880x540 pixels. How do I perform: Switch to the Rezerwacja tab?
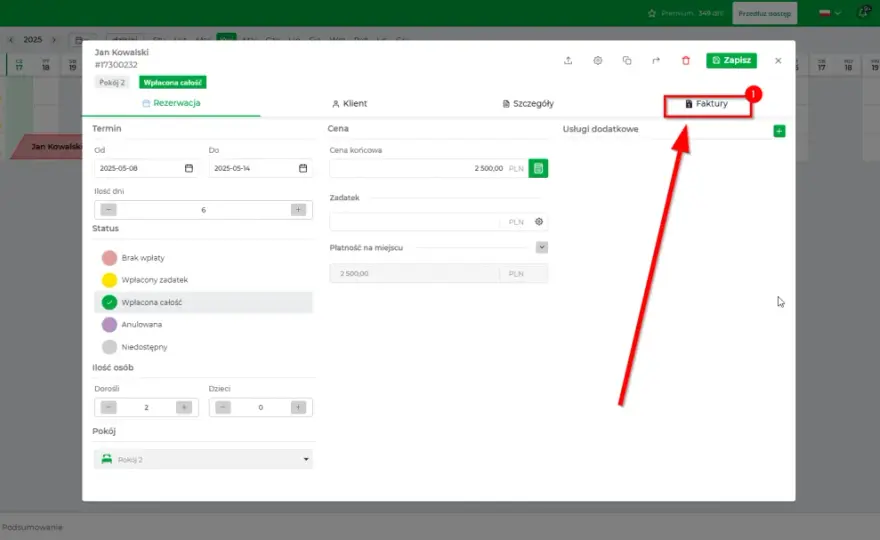tap(171, 103)
